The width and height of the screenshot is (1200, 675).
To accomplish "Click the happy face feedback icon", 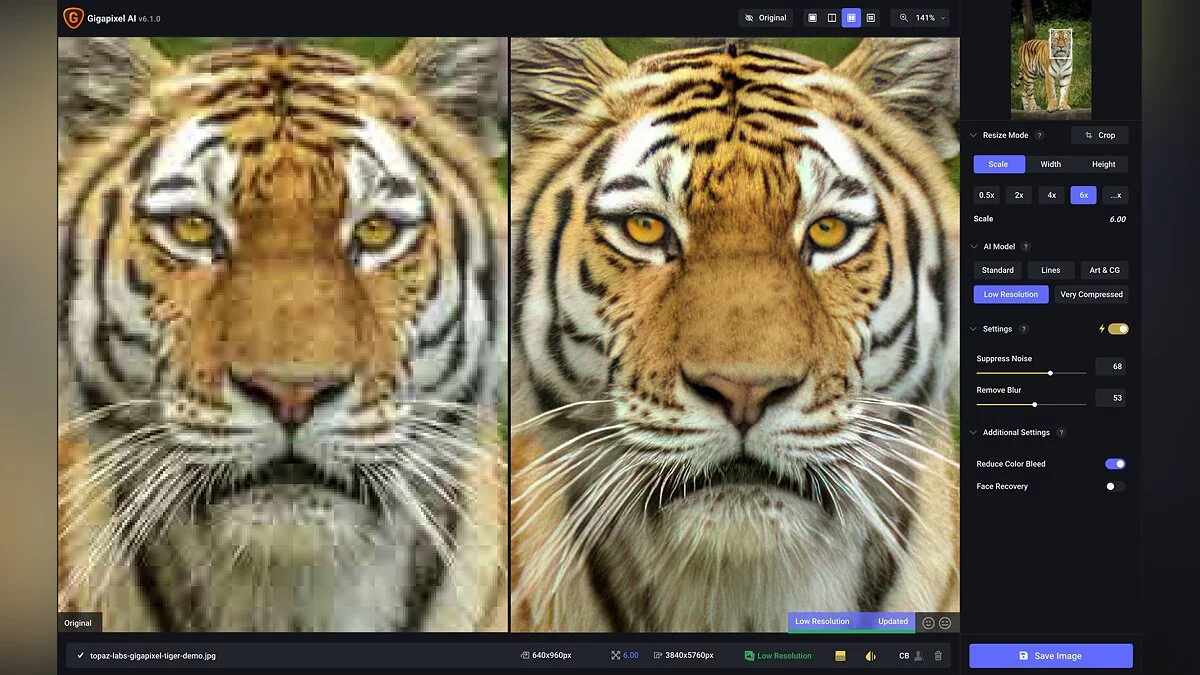I will [x=928, y=622].
